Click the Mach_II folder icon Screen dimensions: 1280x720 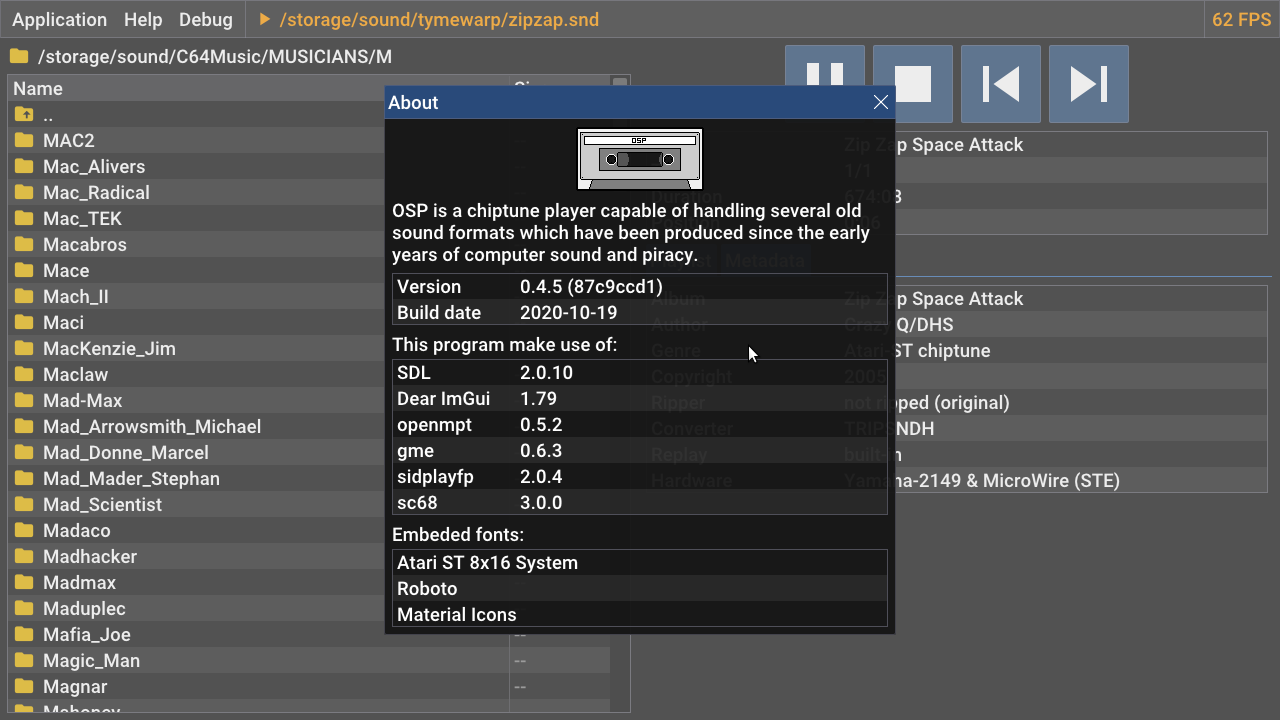[24, 297]
